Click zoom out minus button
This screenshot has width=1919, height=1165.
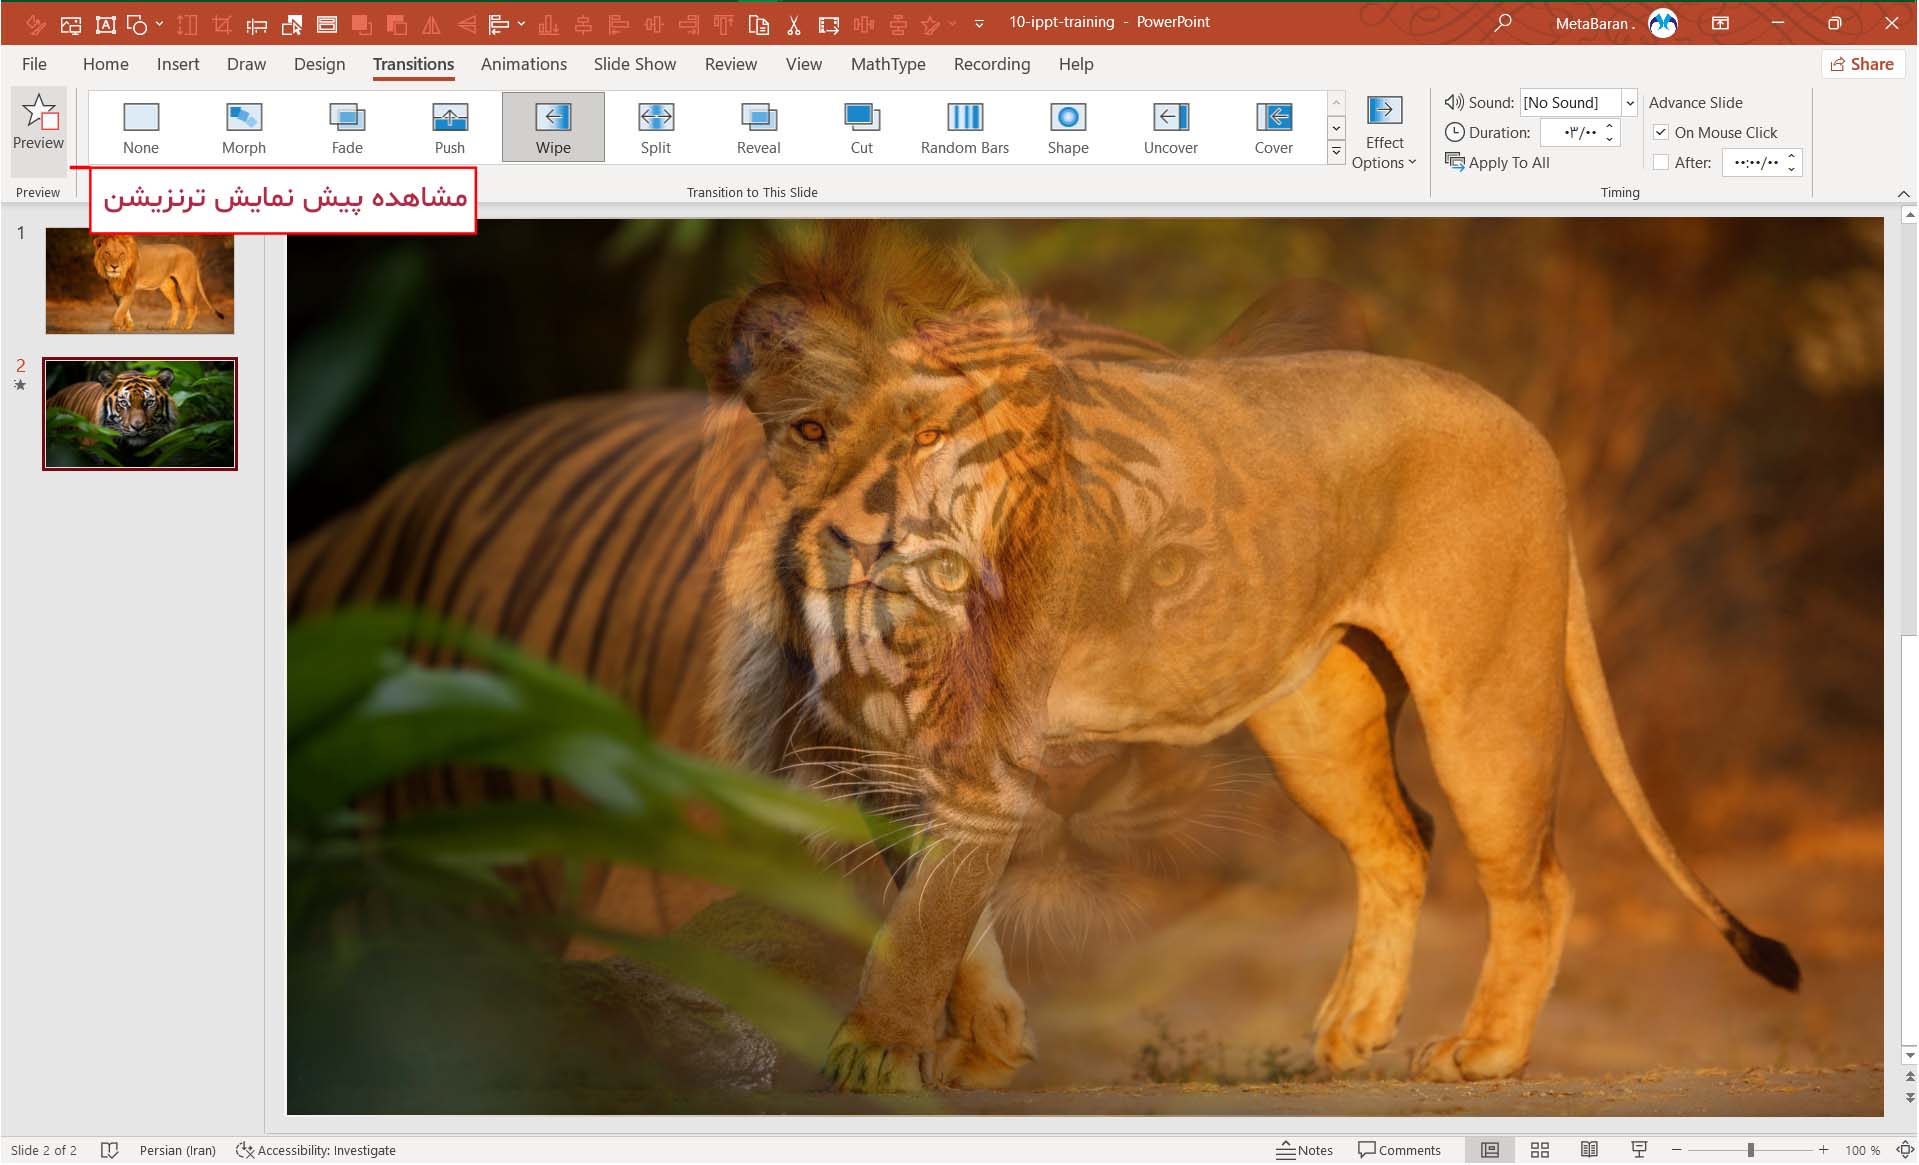[x=1677, y=1150]
